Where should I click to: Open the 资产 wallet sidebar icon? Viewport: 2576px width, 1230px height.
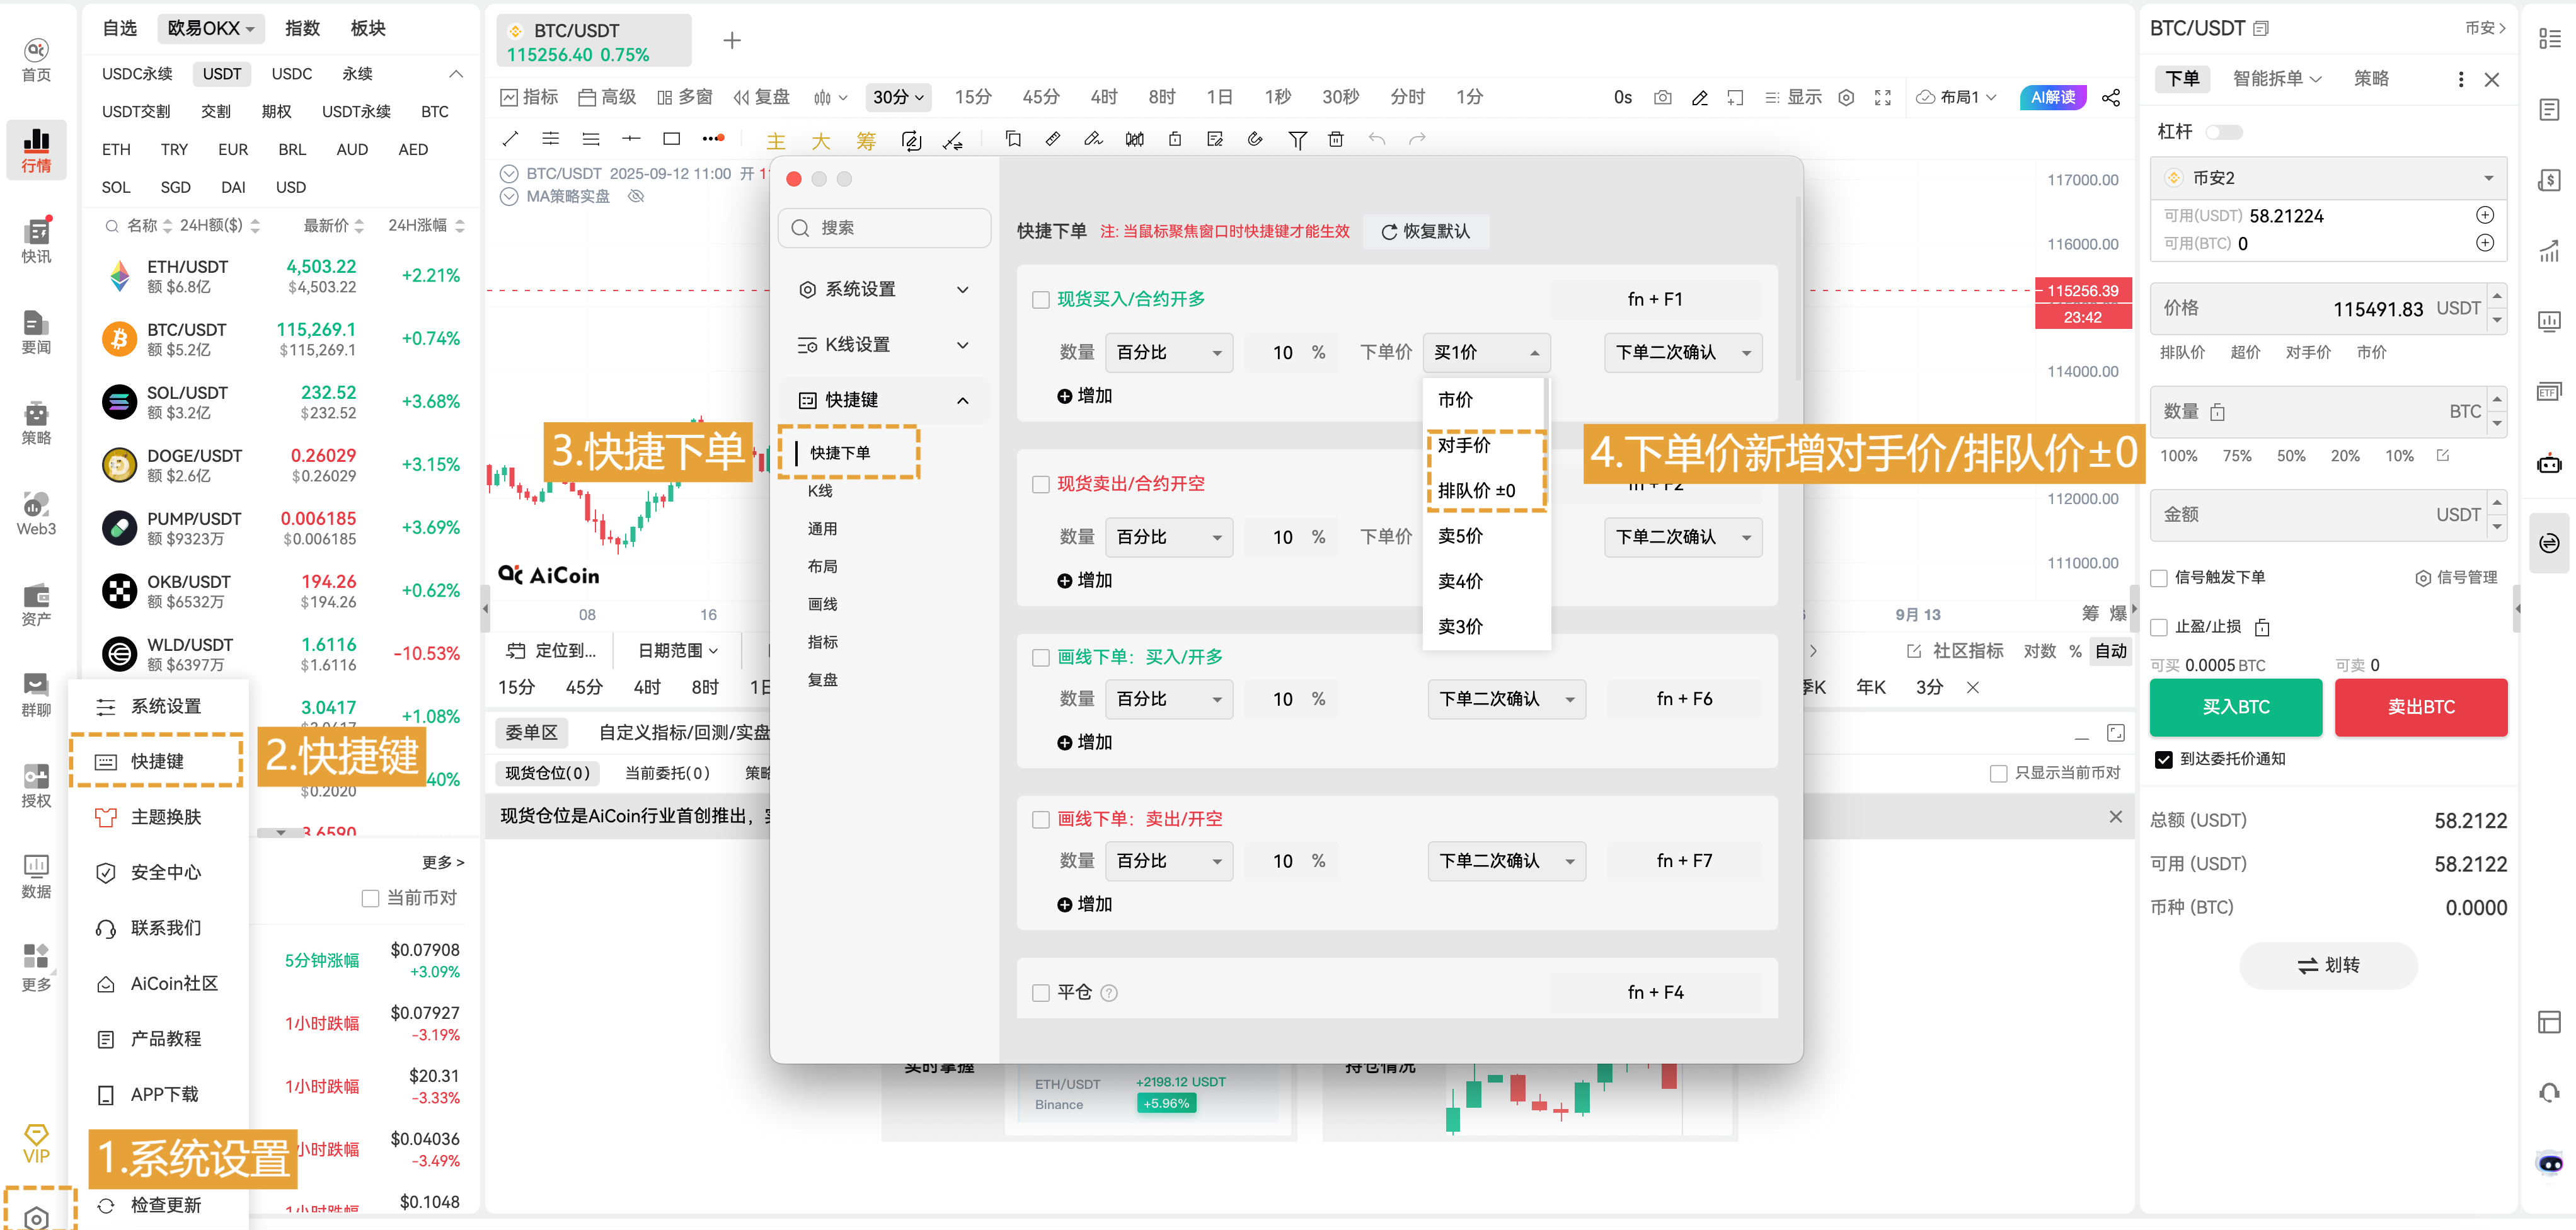click(x=36, y=604)
